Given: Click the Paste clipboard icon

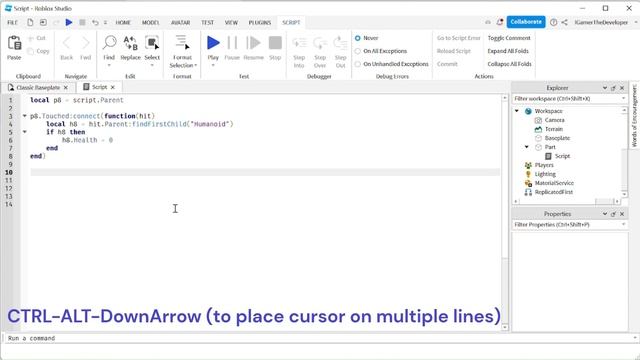Looking at the screenshot, I should 14,43.
